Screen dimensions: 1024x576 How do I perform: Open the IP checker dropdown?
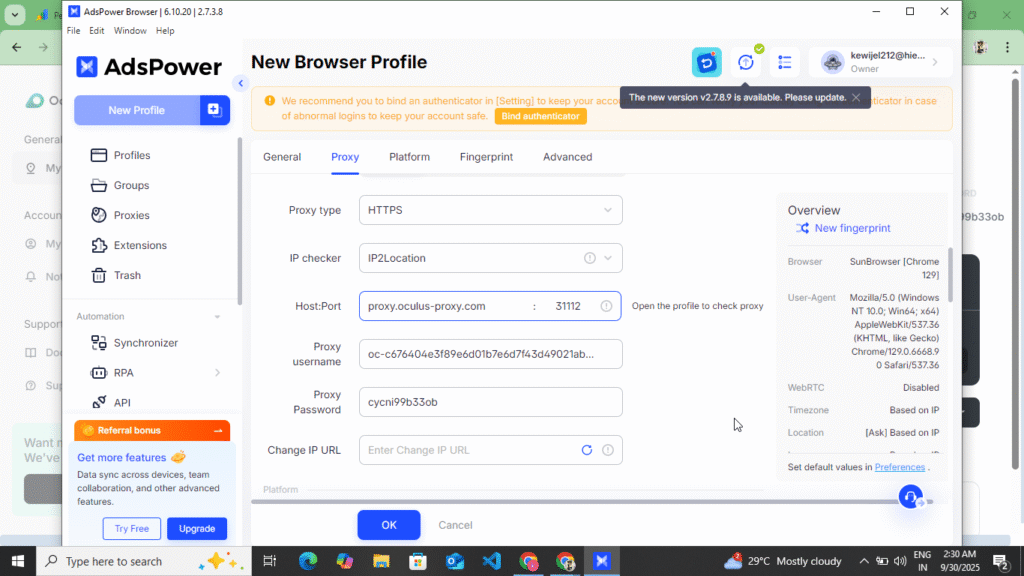click(490, 257)
